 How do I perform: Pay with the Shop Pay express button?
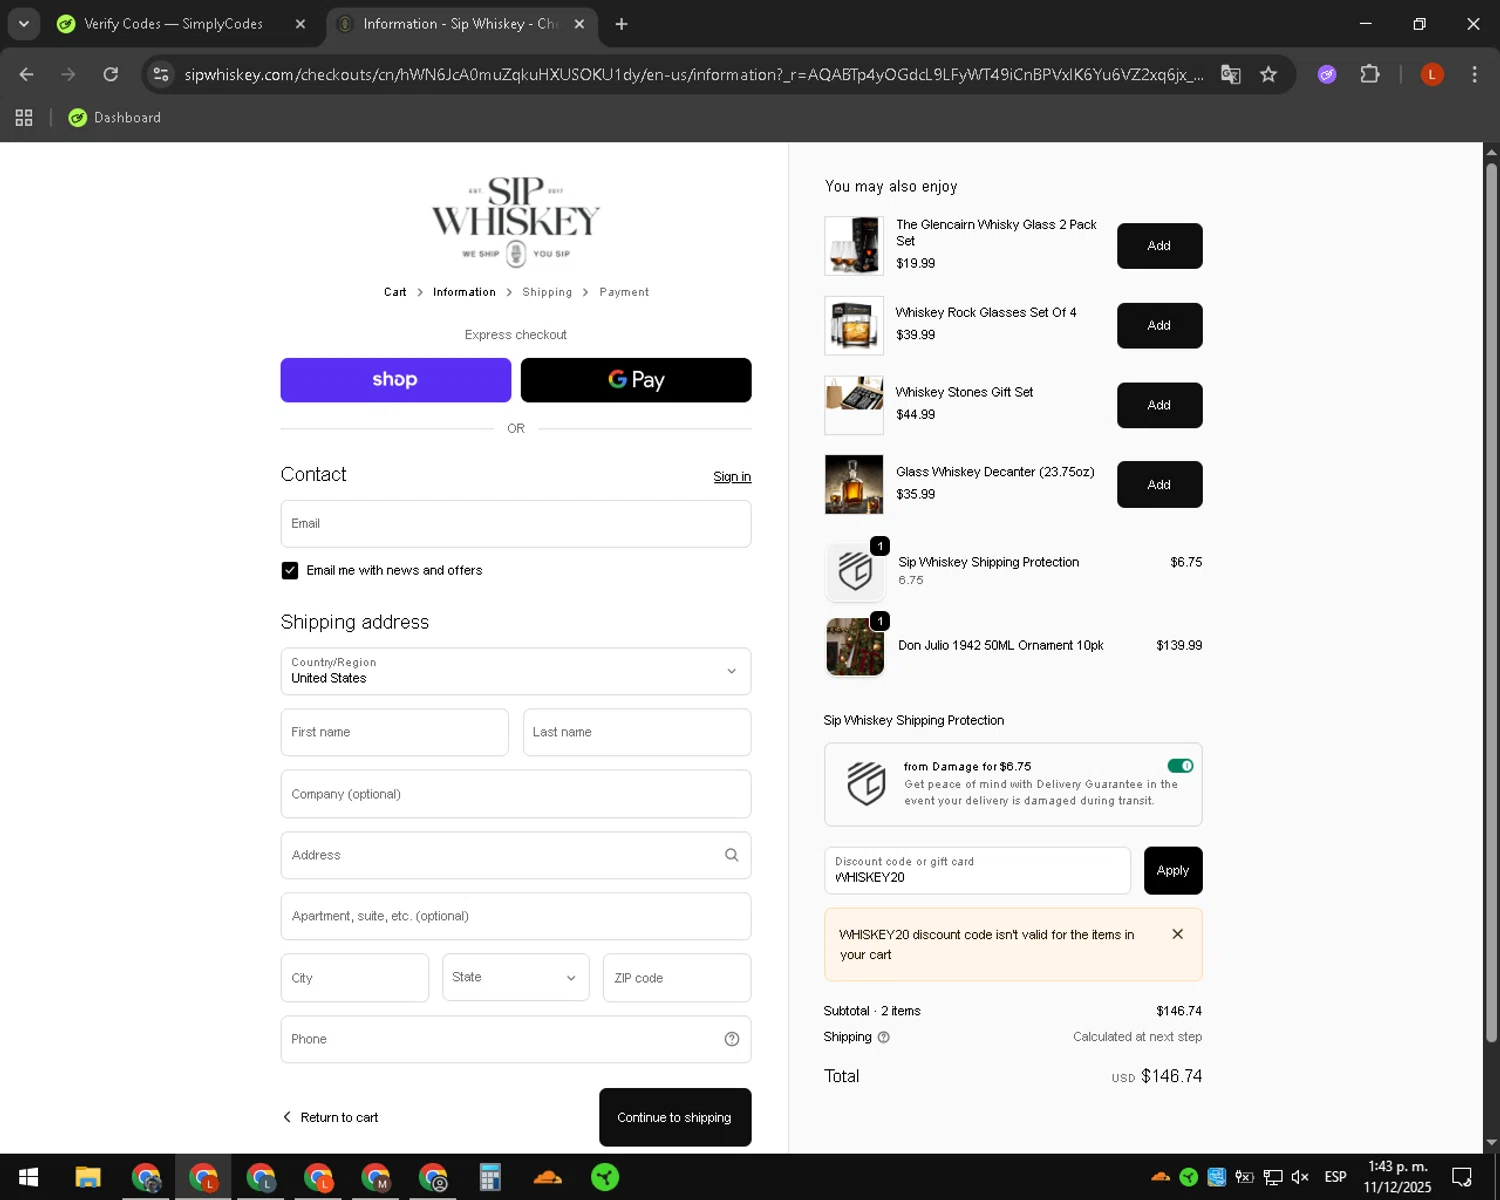396,380
